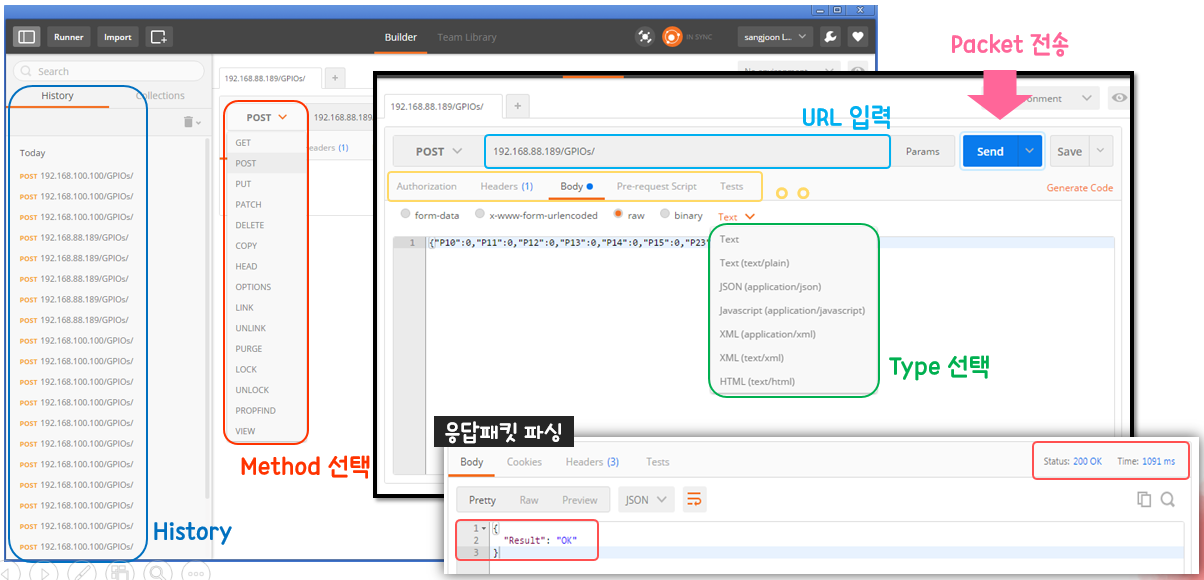Select XML (text/xml) type

(x=751, y=358)
